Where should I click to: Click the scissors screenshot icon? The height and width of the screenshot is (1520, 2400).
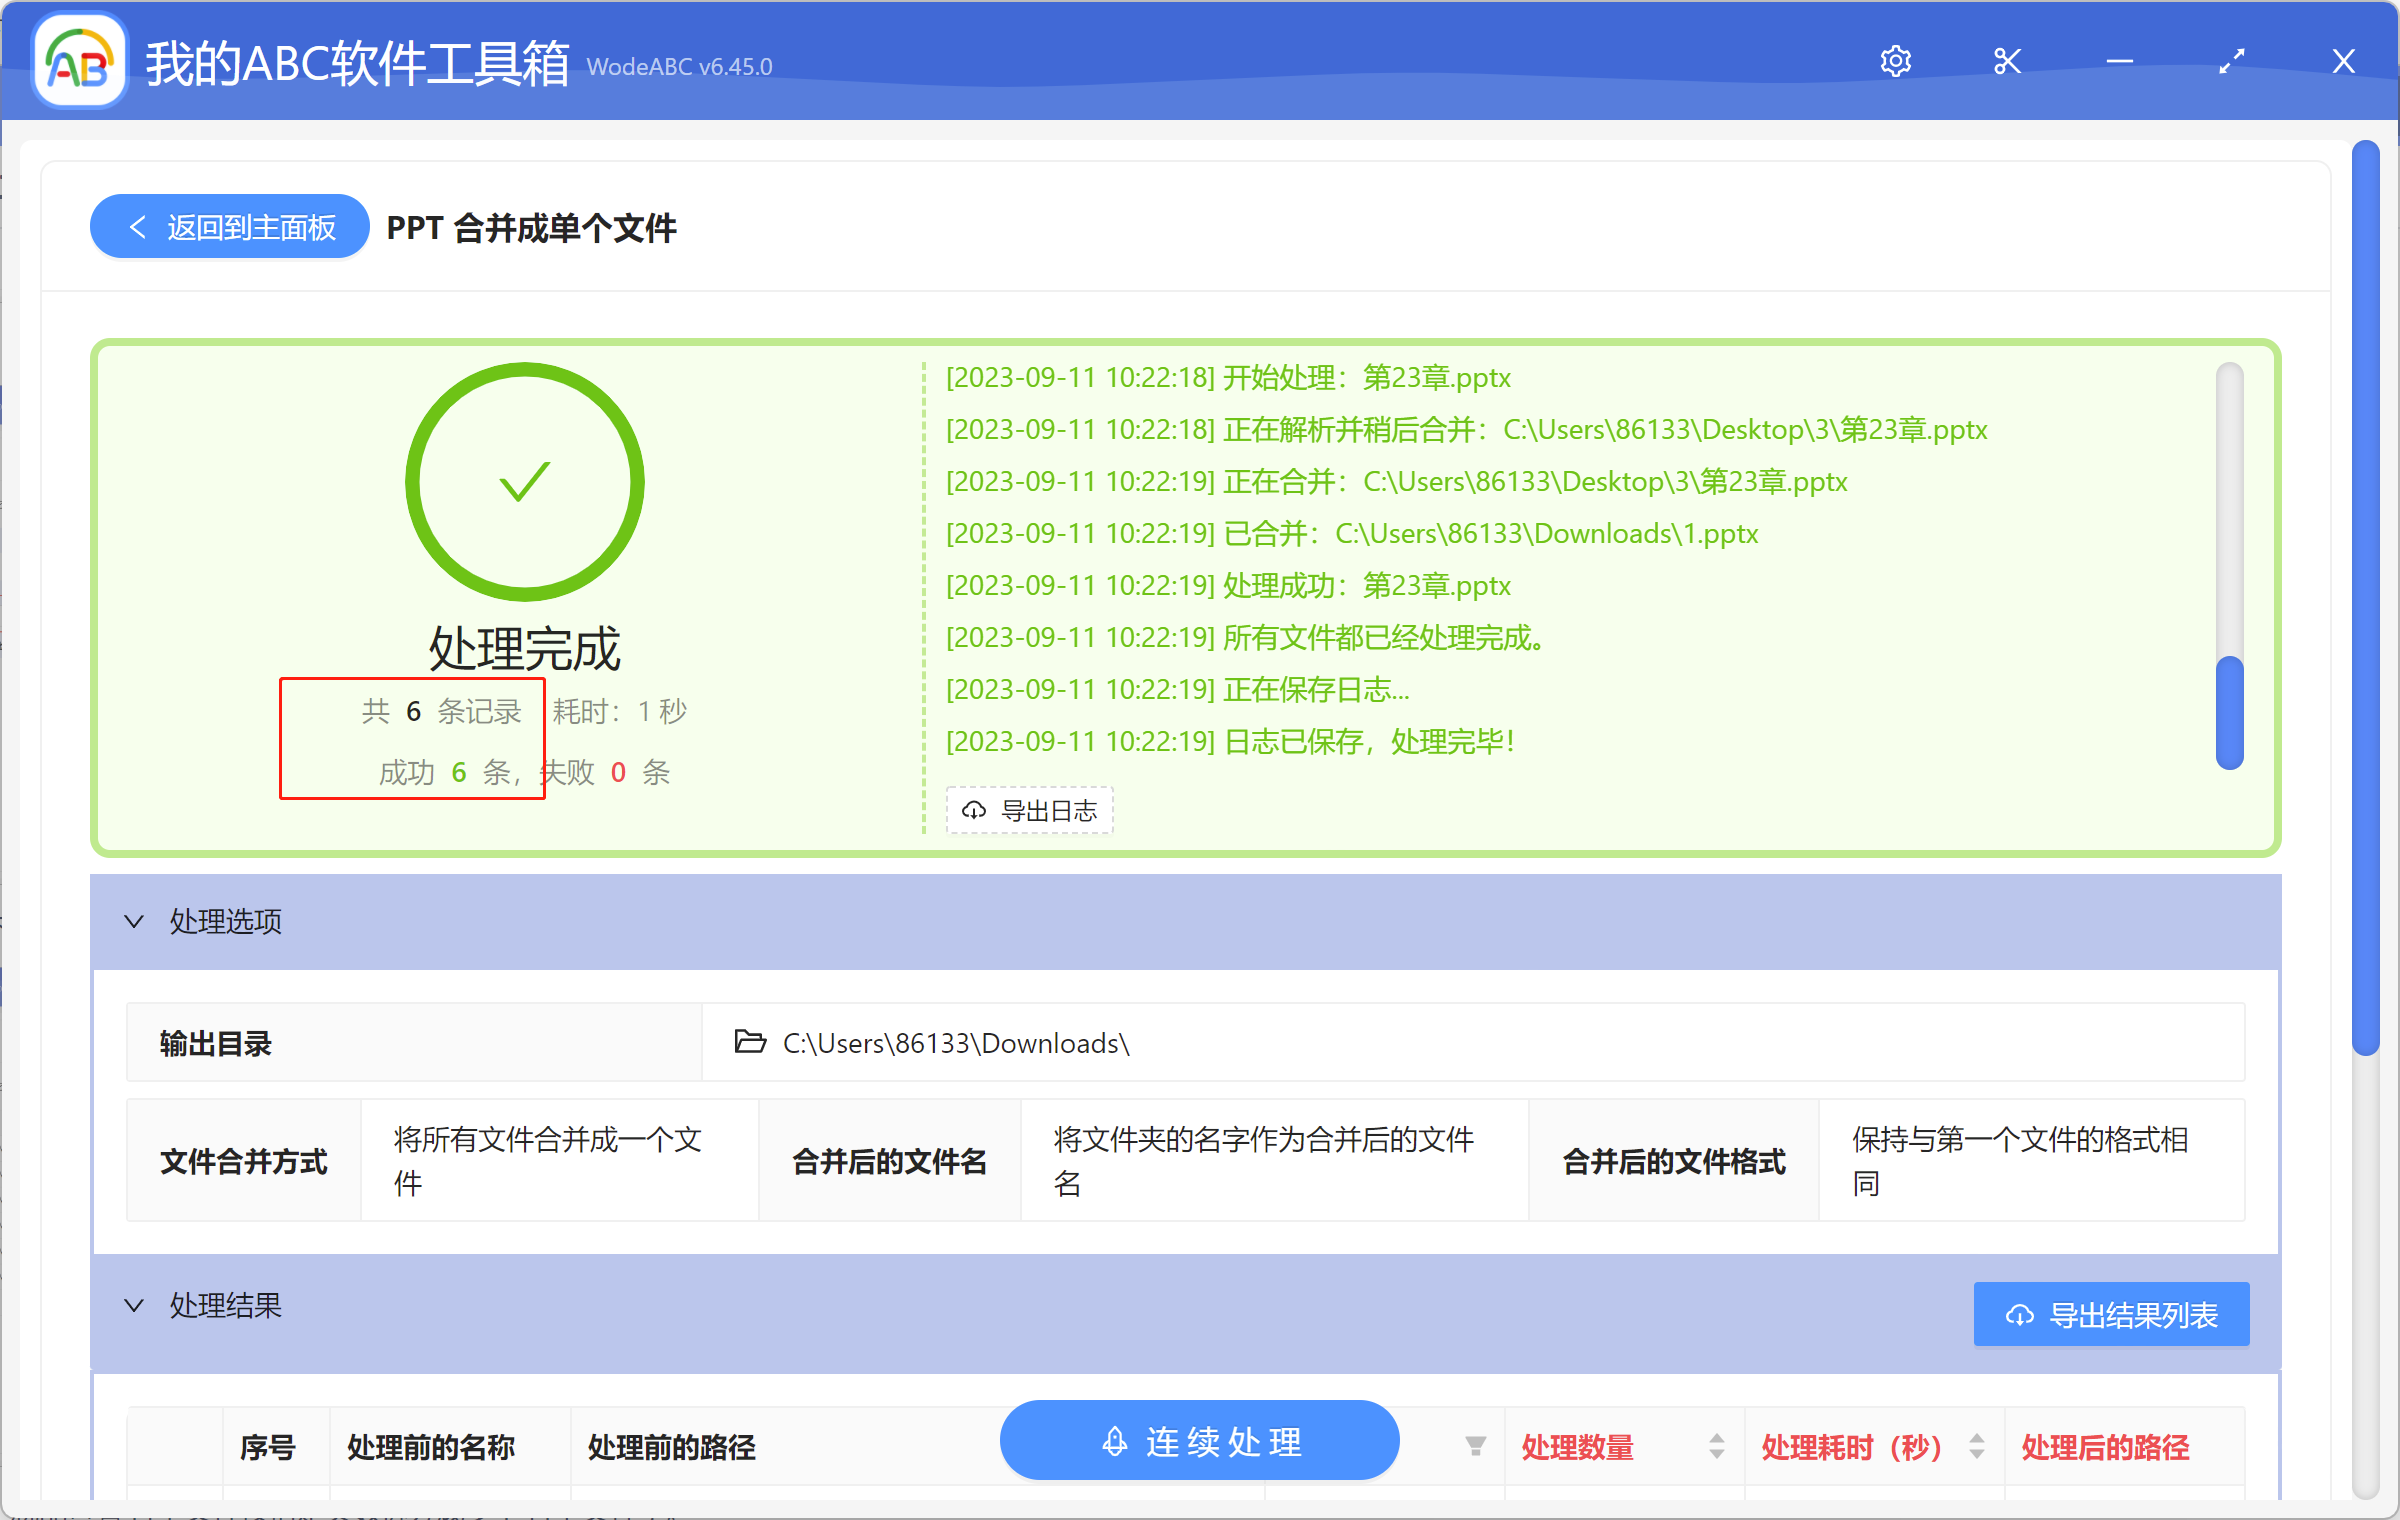(x=2007, y=62)
